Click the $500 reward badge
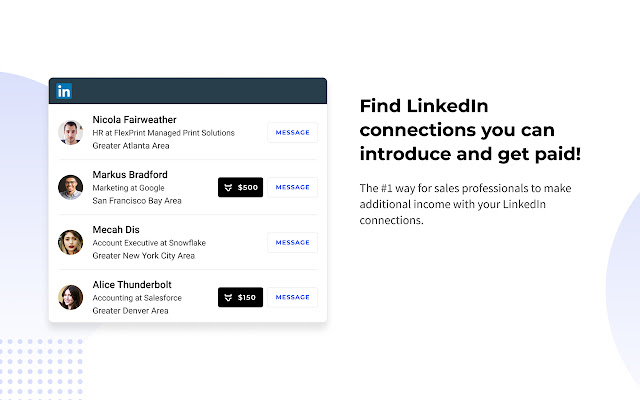Viewport: 640px width, 400px height. [240, 187]
